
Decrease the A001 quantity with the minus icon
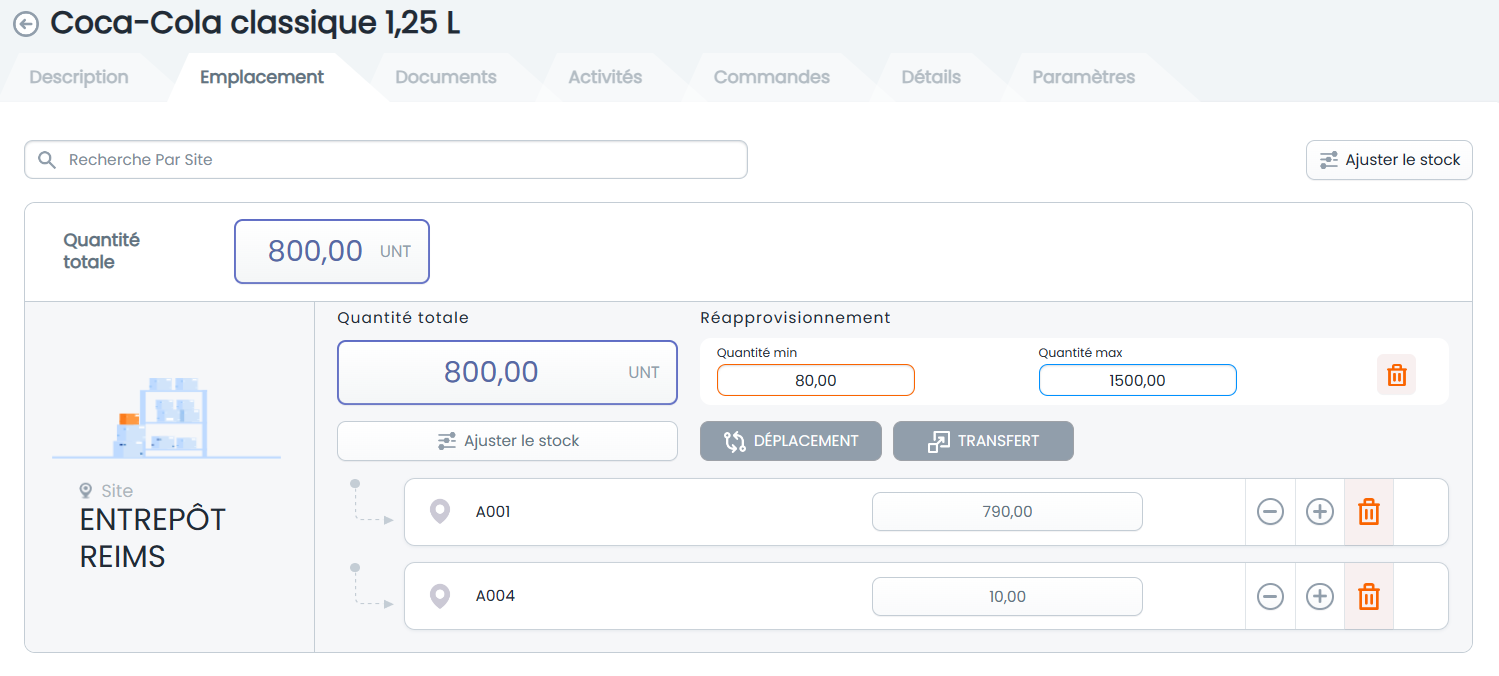[x=1270, y=512]
